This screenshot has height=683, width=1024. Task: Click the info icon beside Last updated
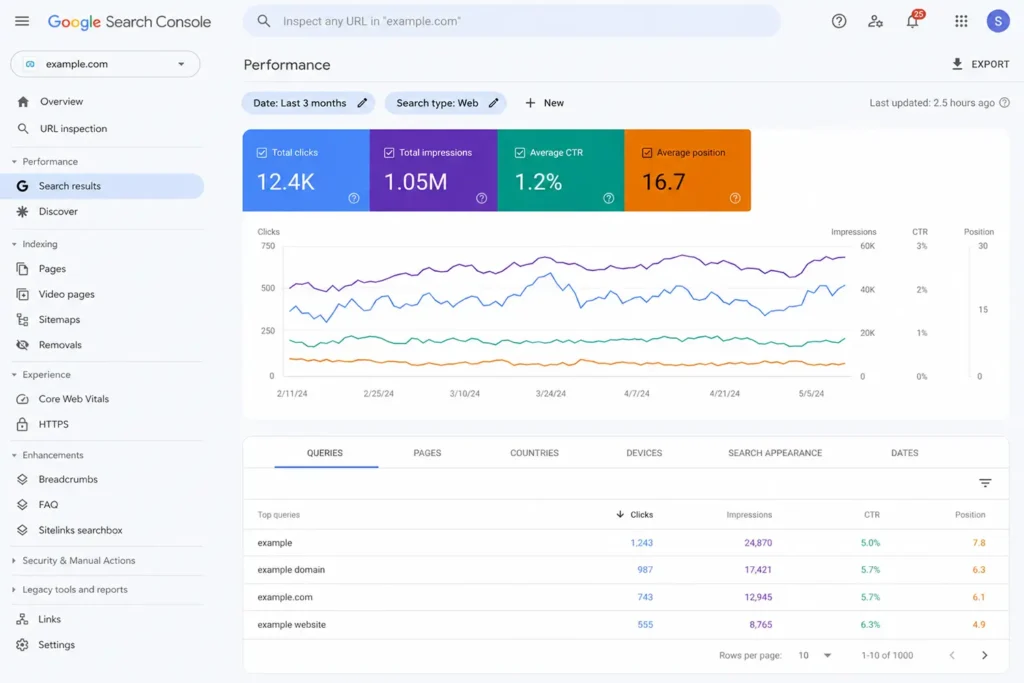[x=1005, y=103]
